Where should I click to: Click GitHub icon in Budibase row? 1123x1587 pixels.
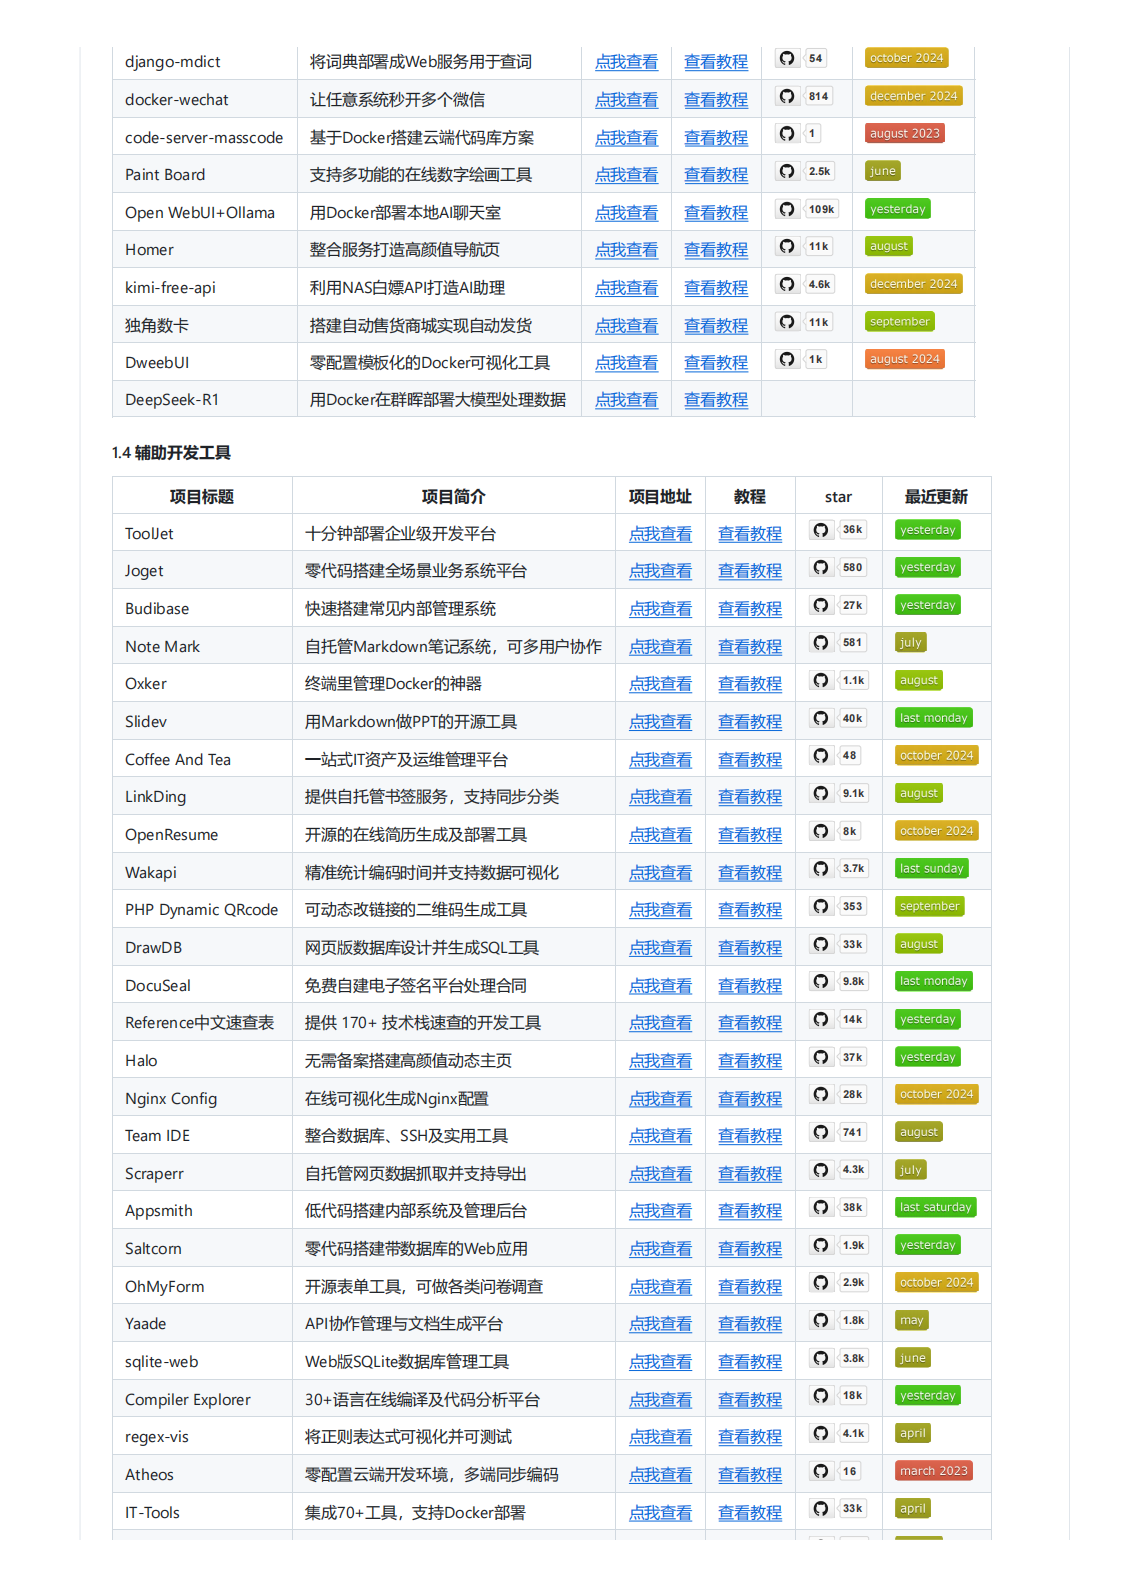[821, 605]
